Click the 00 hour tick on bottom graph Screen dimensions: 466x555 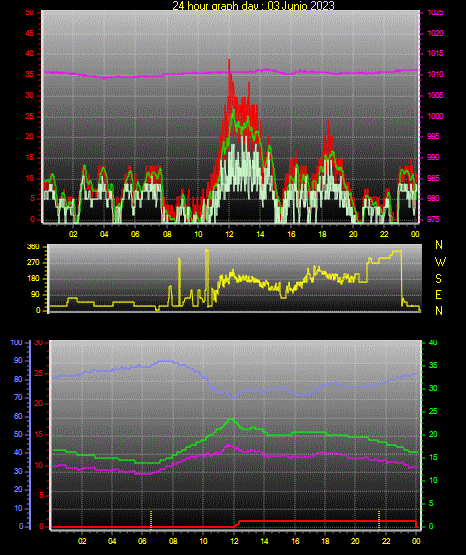(416, 541)
